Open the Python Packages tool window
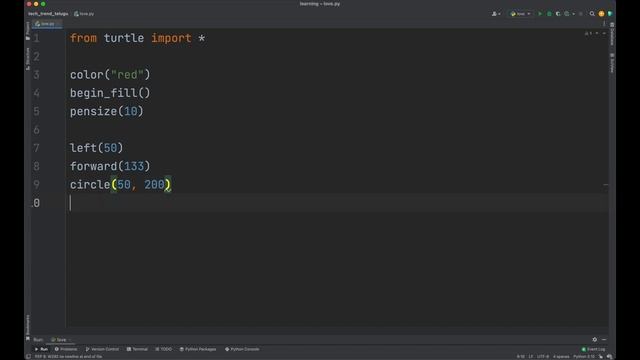640x360 pixels. coord(198,349)
